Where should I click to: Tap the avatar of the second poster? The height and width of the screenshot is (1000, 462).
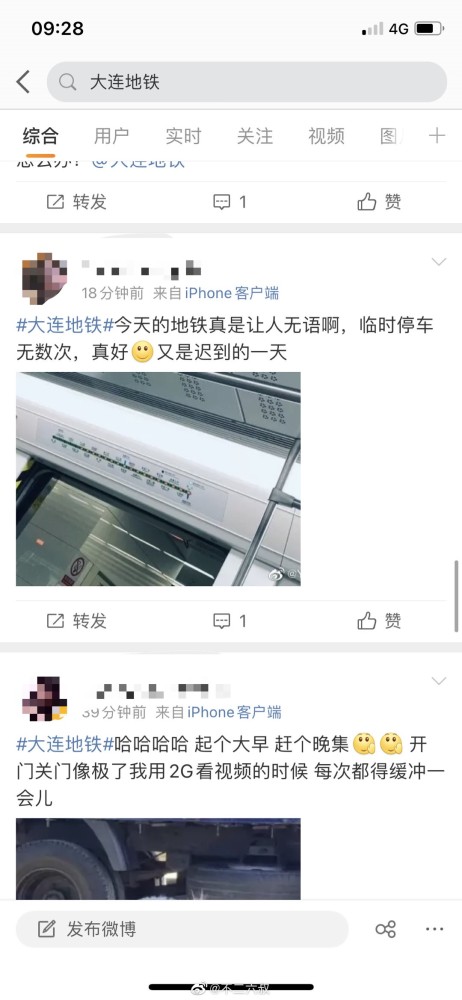click(x=45, y=699)
